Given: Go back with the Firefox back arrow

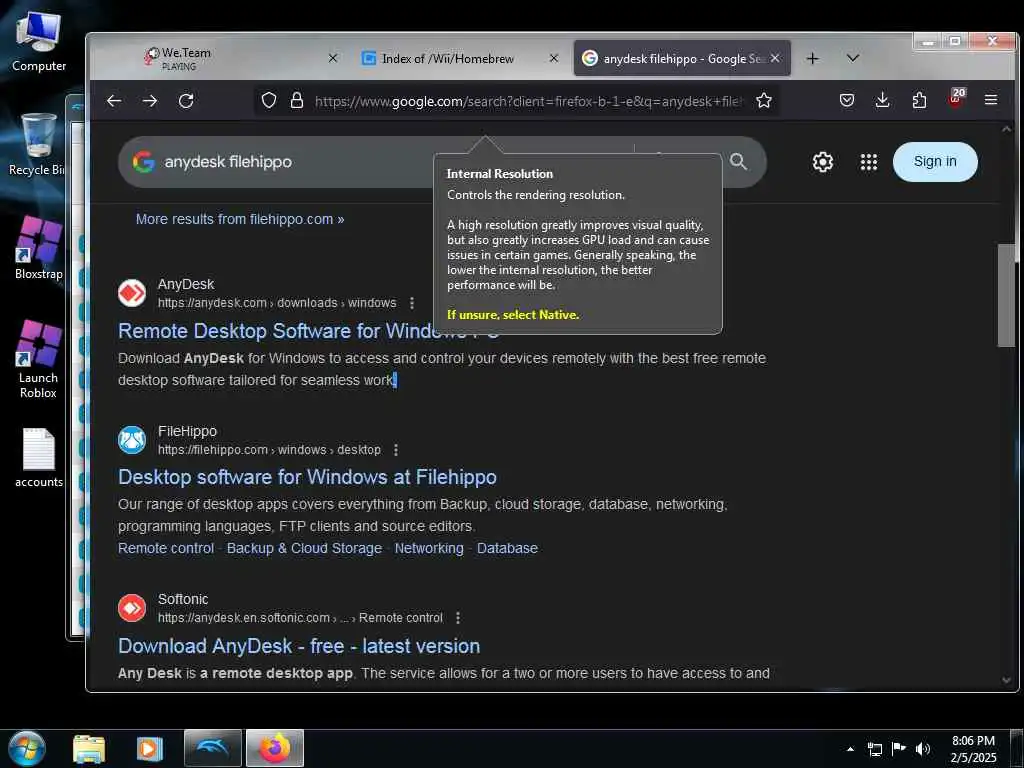Looking at the screenshot, I should click(x=114, y=101).
